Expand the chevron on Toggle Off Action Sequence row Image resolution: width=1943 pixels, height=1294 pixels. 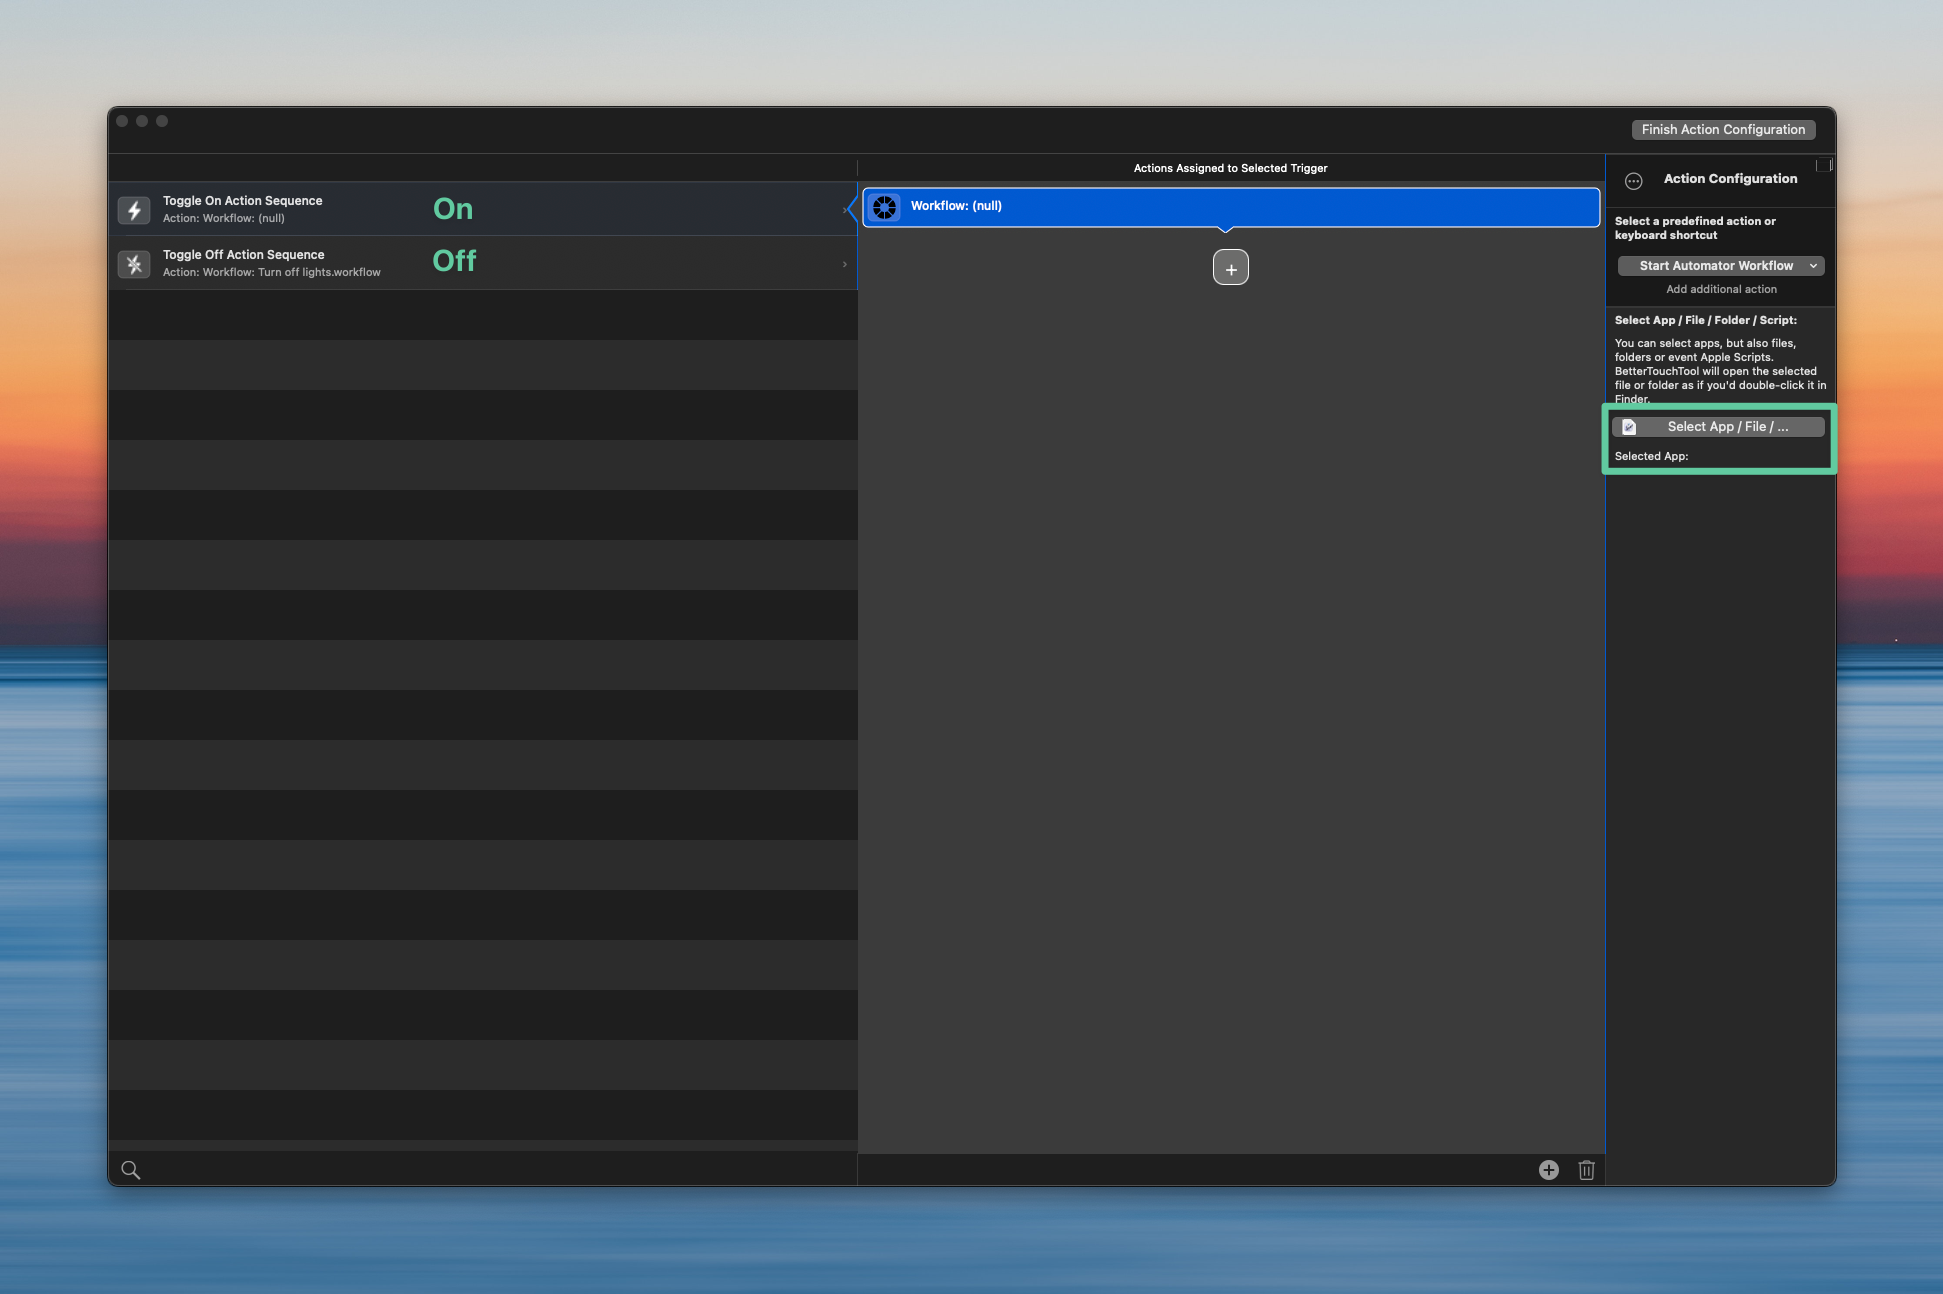coord(845,264)
